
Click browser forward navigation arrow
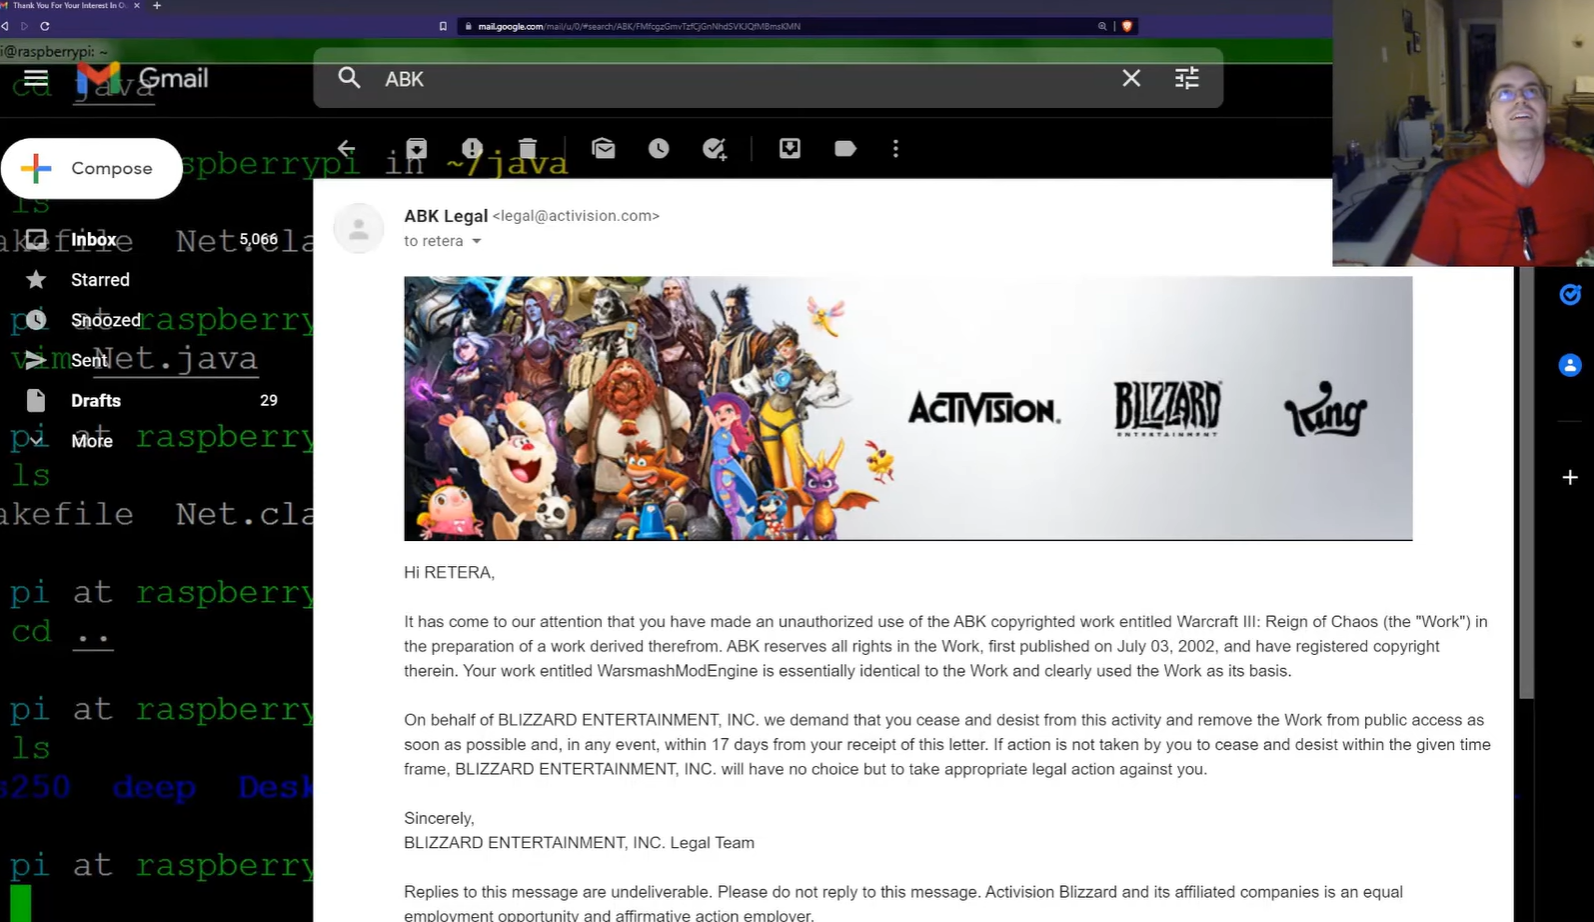tap(24, 26)
